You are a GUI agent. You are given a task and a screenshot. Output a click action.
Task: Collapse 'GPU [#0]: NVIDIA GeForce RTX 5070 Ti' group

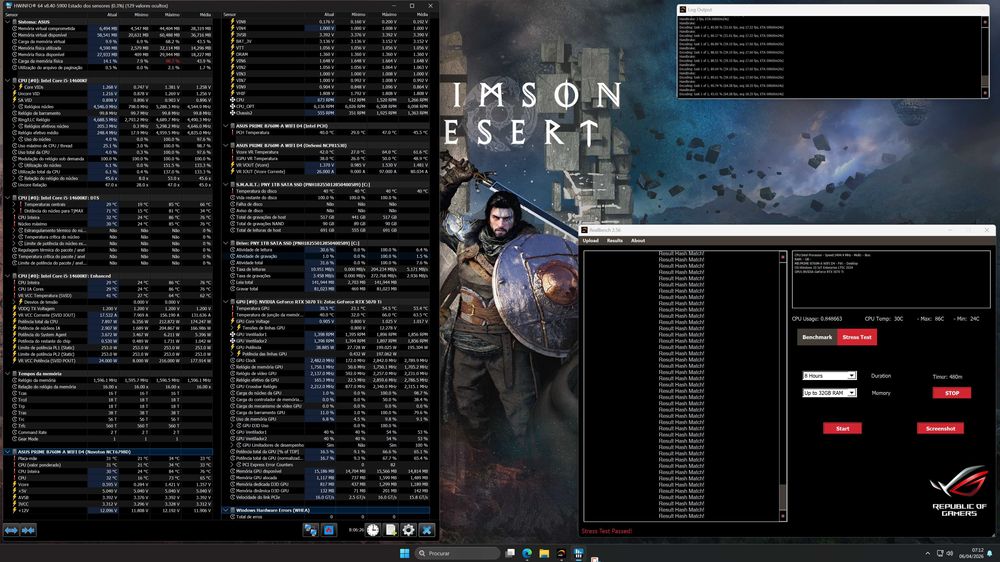[226, 302]
